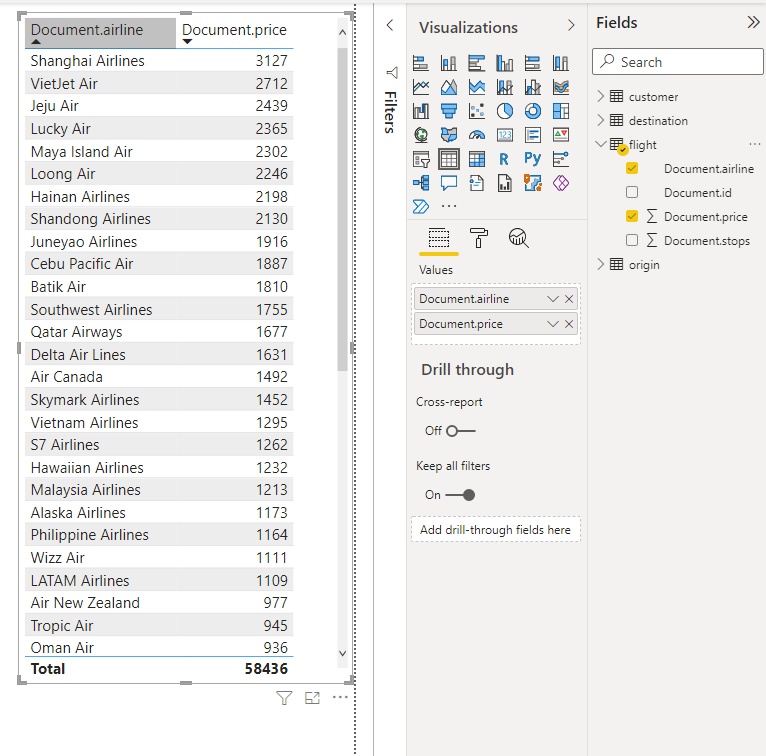Select the Scatter chart visualization

pyautogui.click(x=477, y=111)
